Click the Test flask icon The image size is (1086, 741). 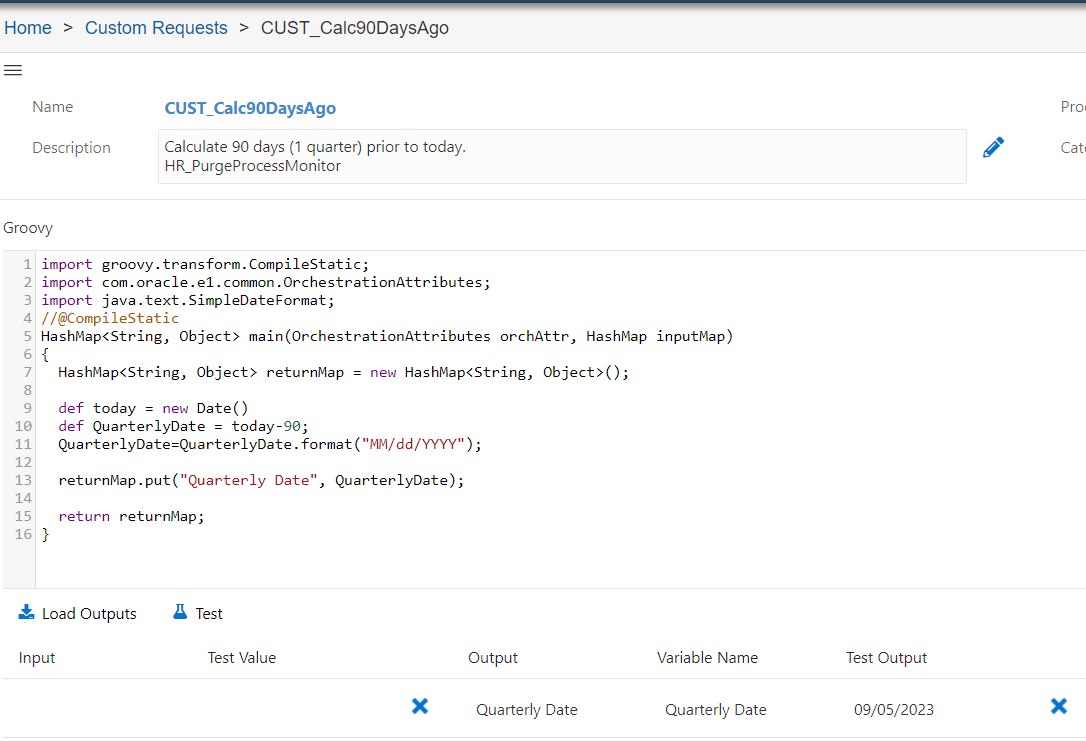tap(180, 612)
